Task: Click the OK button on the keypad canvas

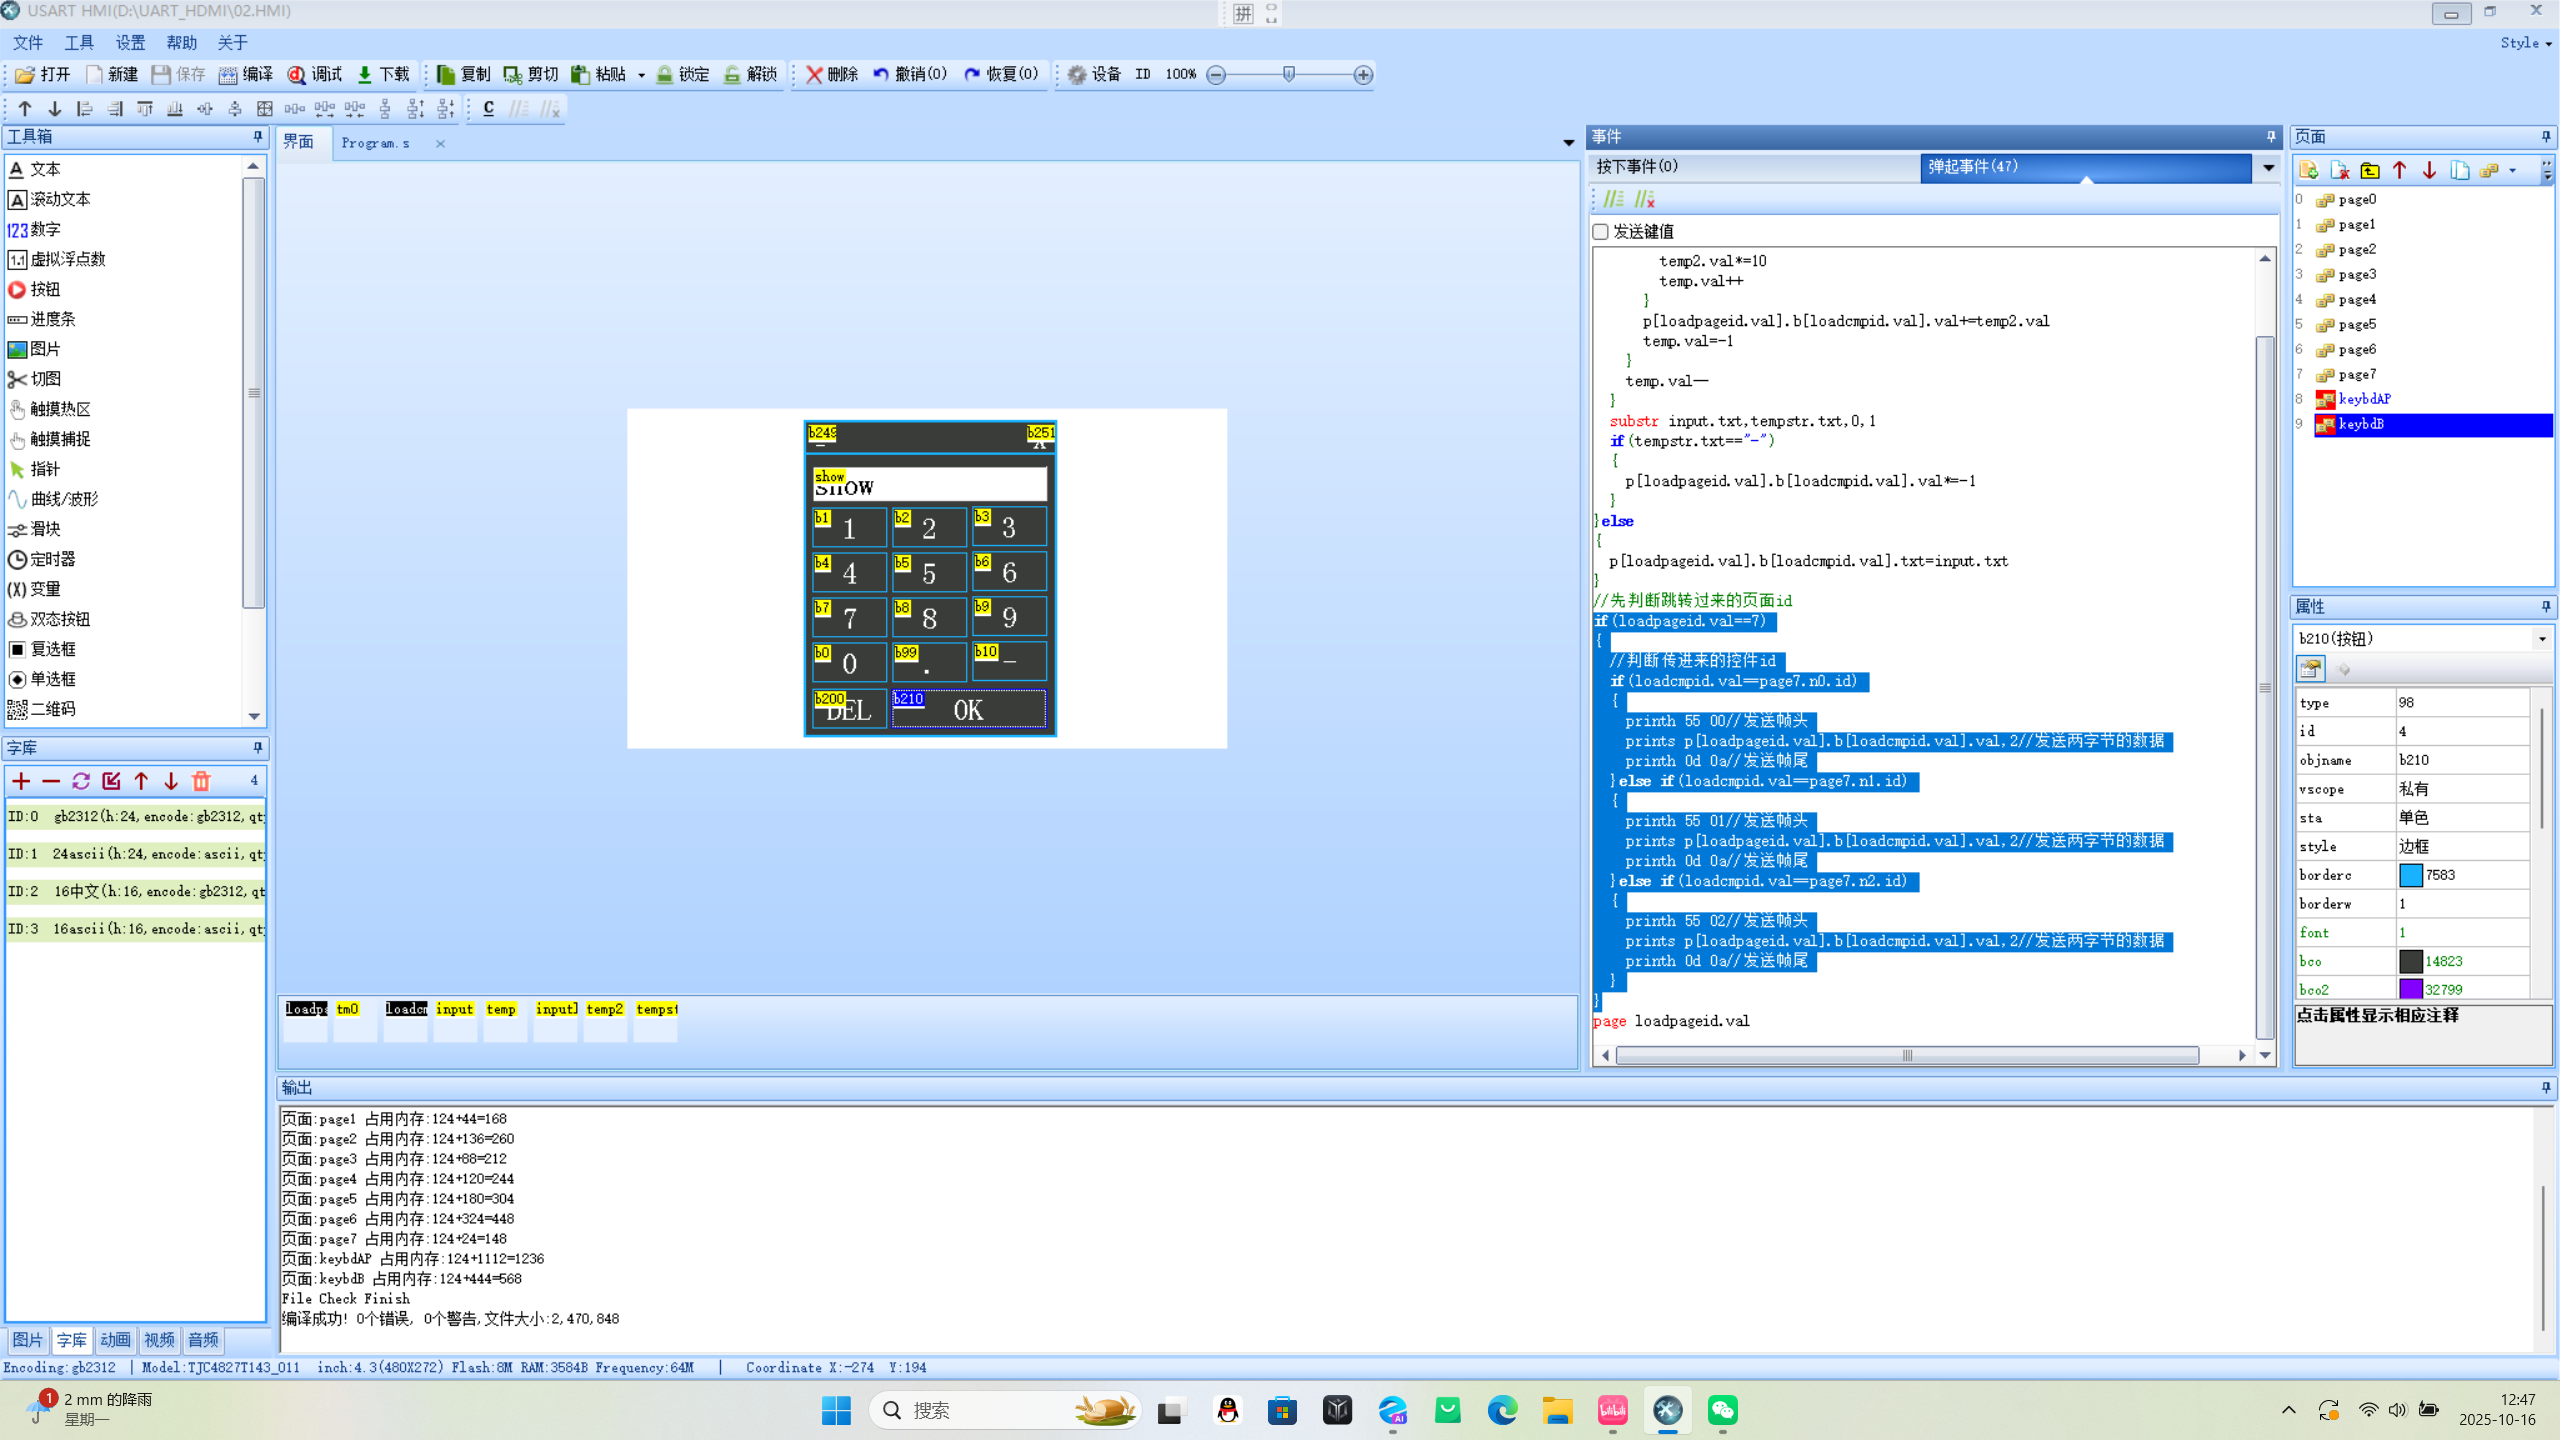Action: tap(968, 710)
